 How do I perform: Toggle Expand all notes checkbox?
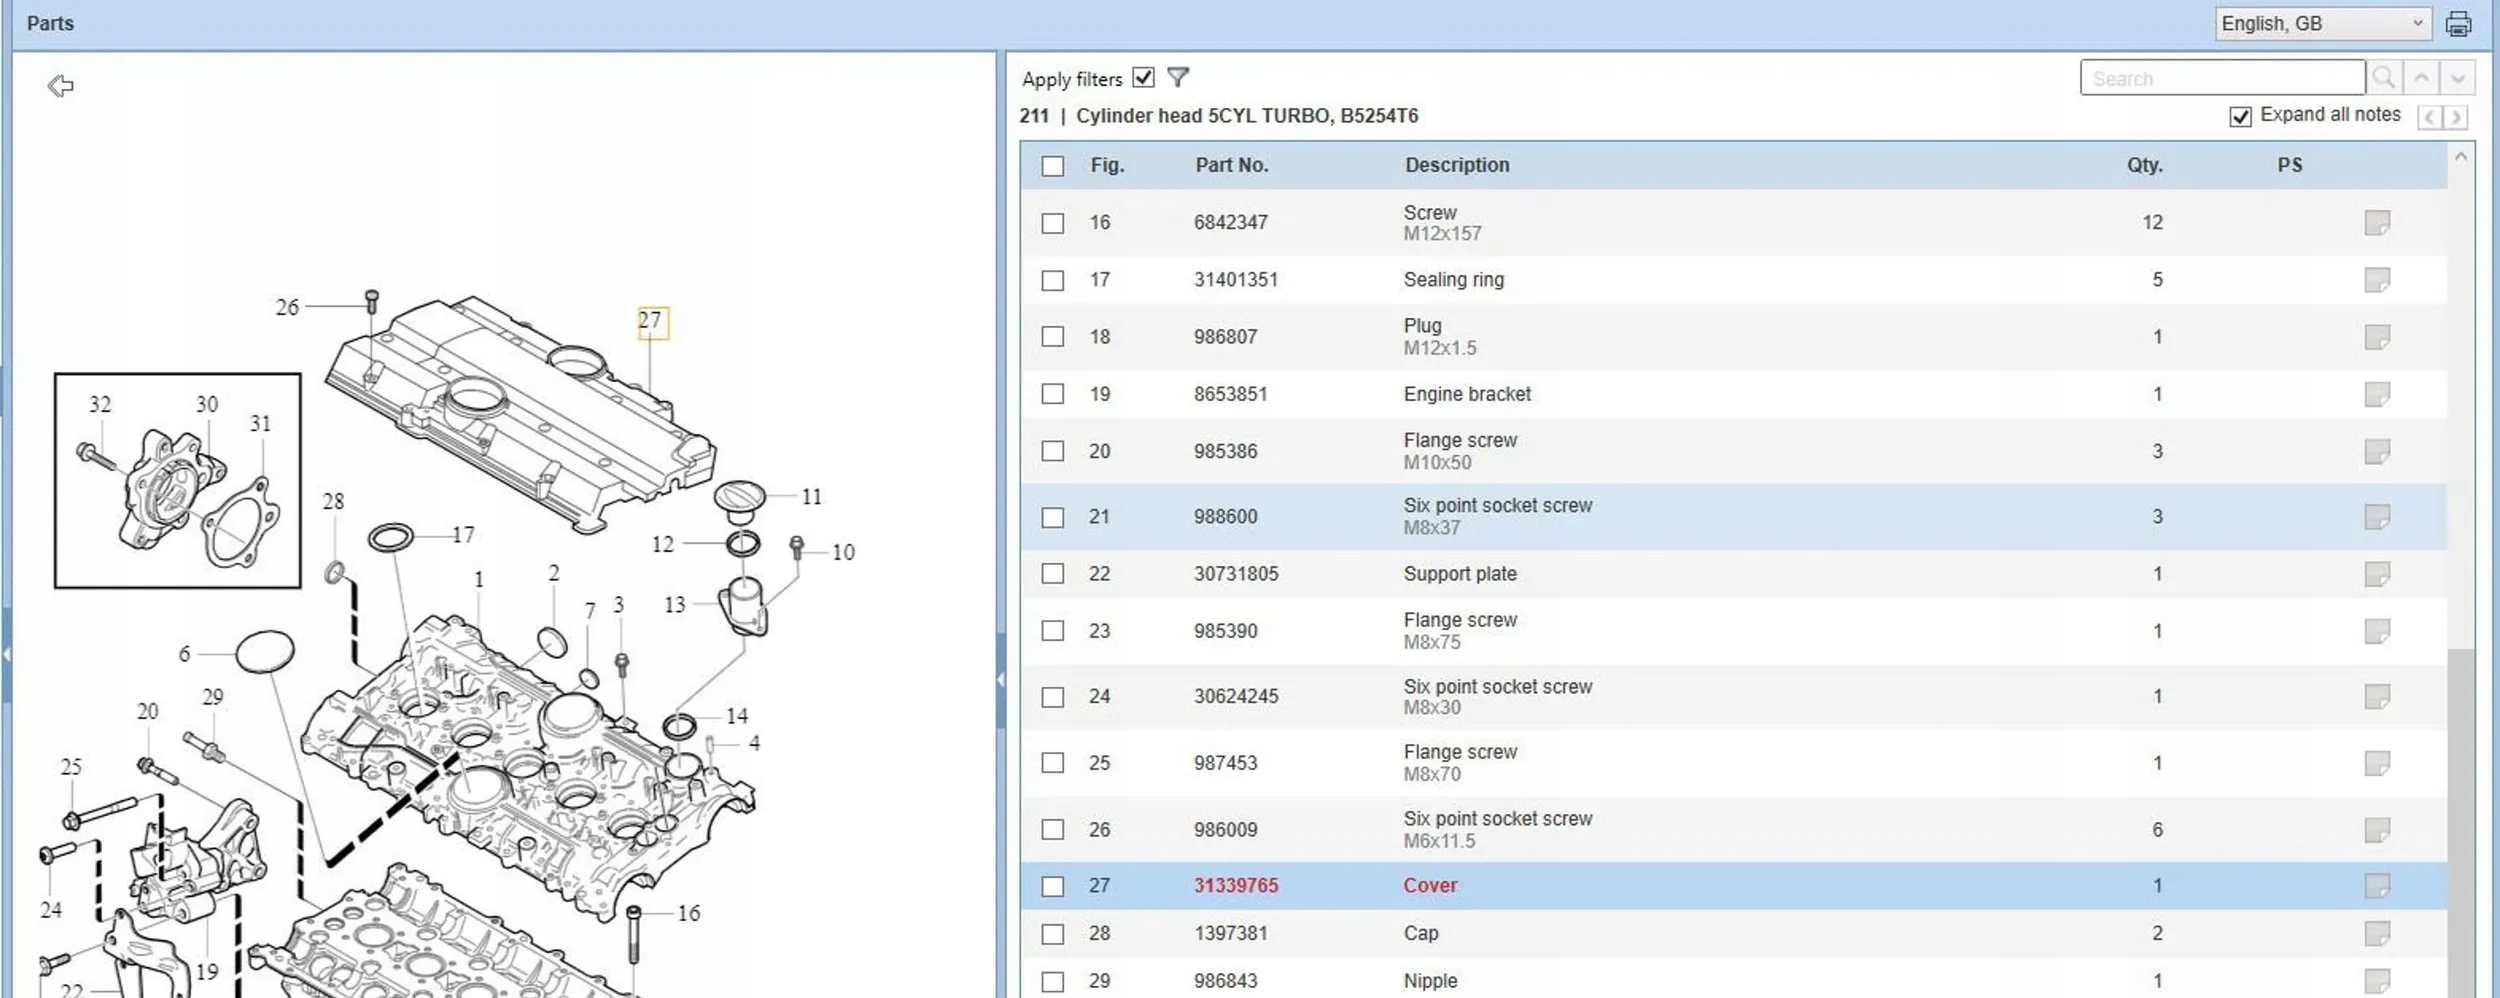tap(2241, 116)
